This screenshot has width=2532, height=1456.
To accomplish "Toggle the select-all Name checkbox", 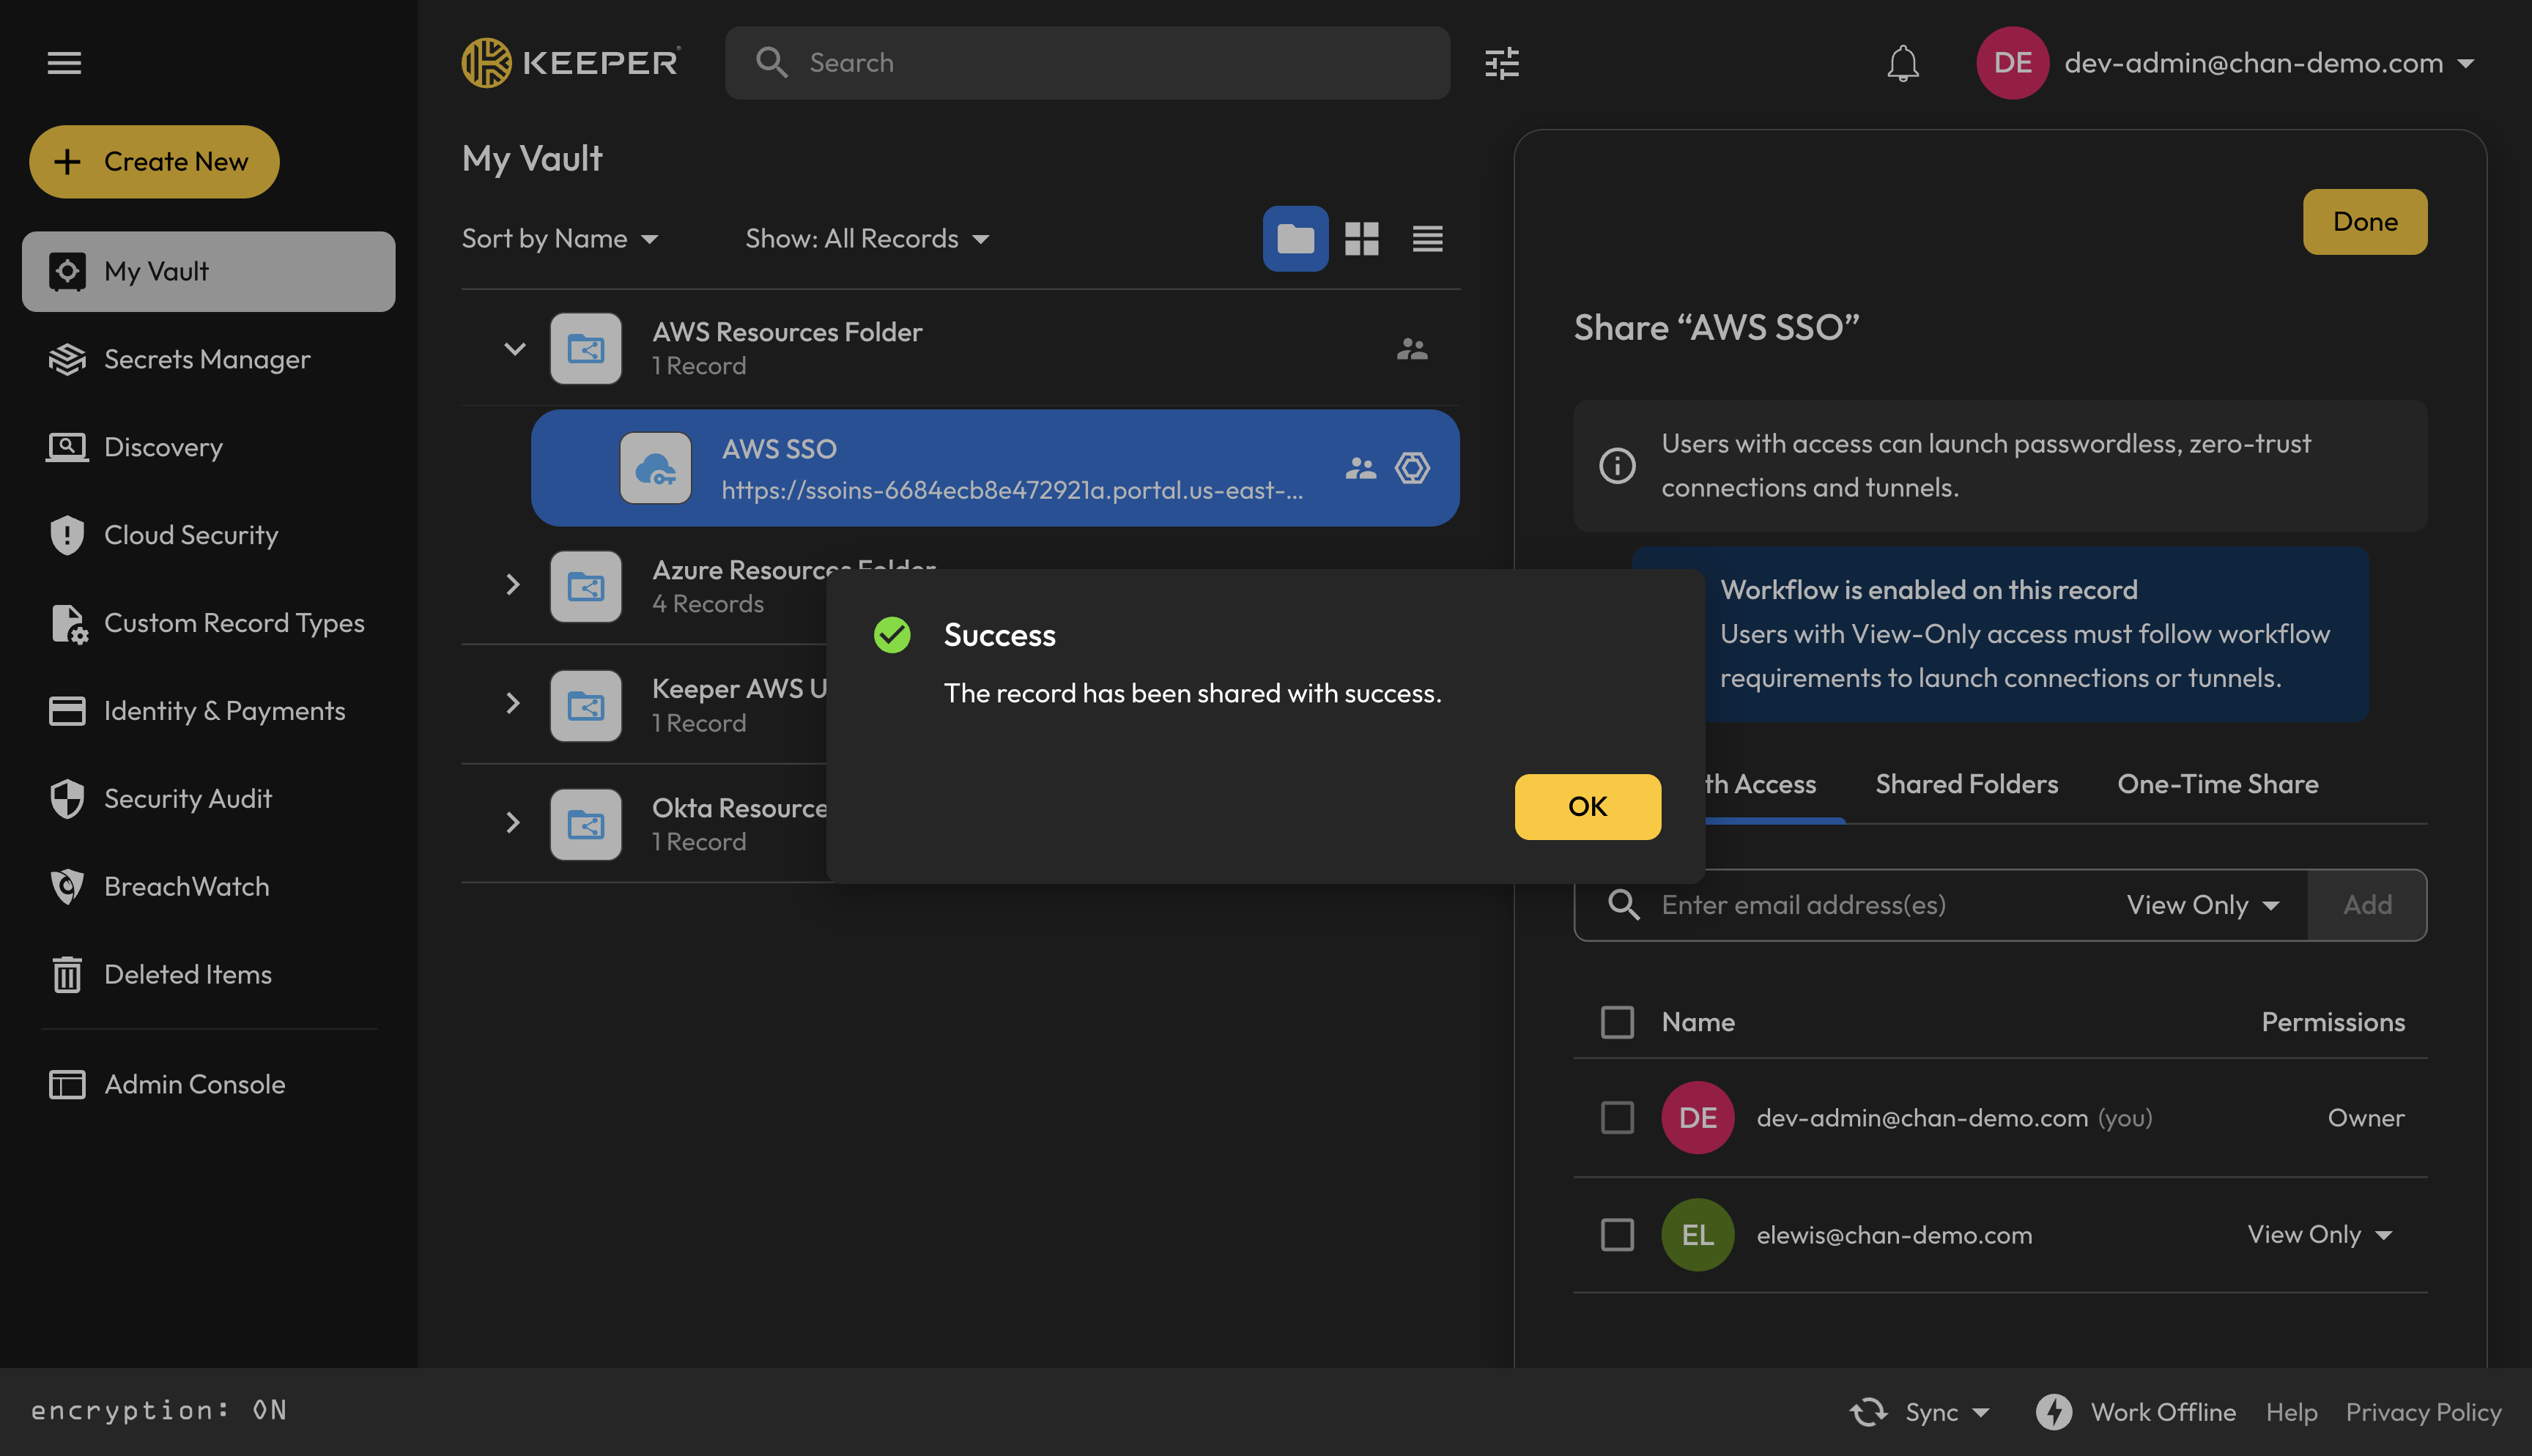I will tap(1617, 1022).
